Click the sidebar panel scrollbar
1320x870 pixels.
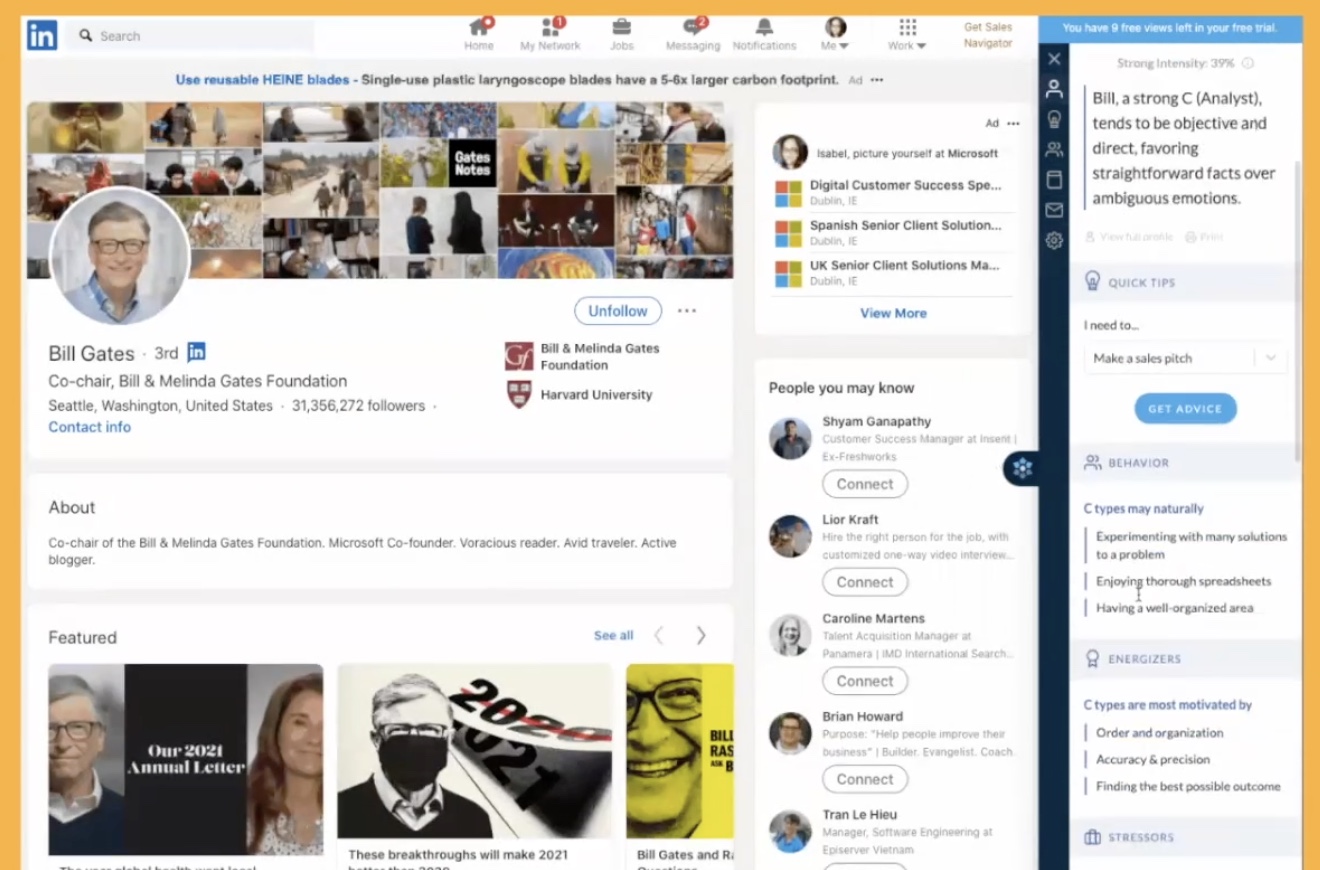1297,310
